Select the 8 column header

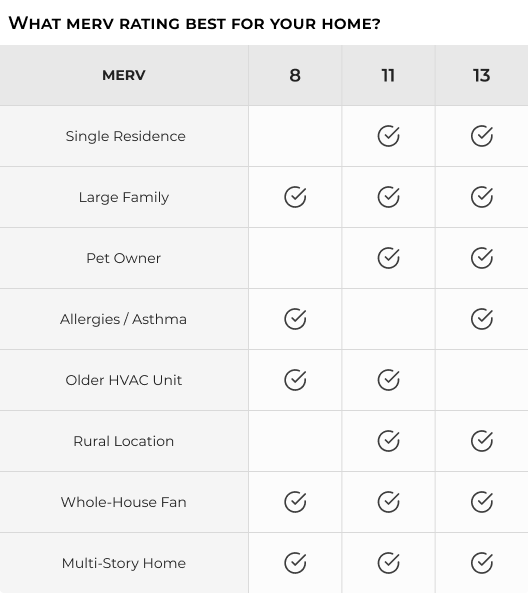(x=295, y=75)
